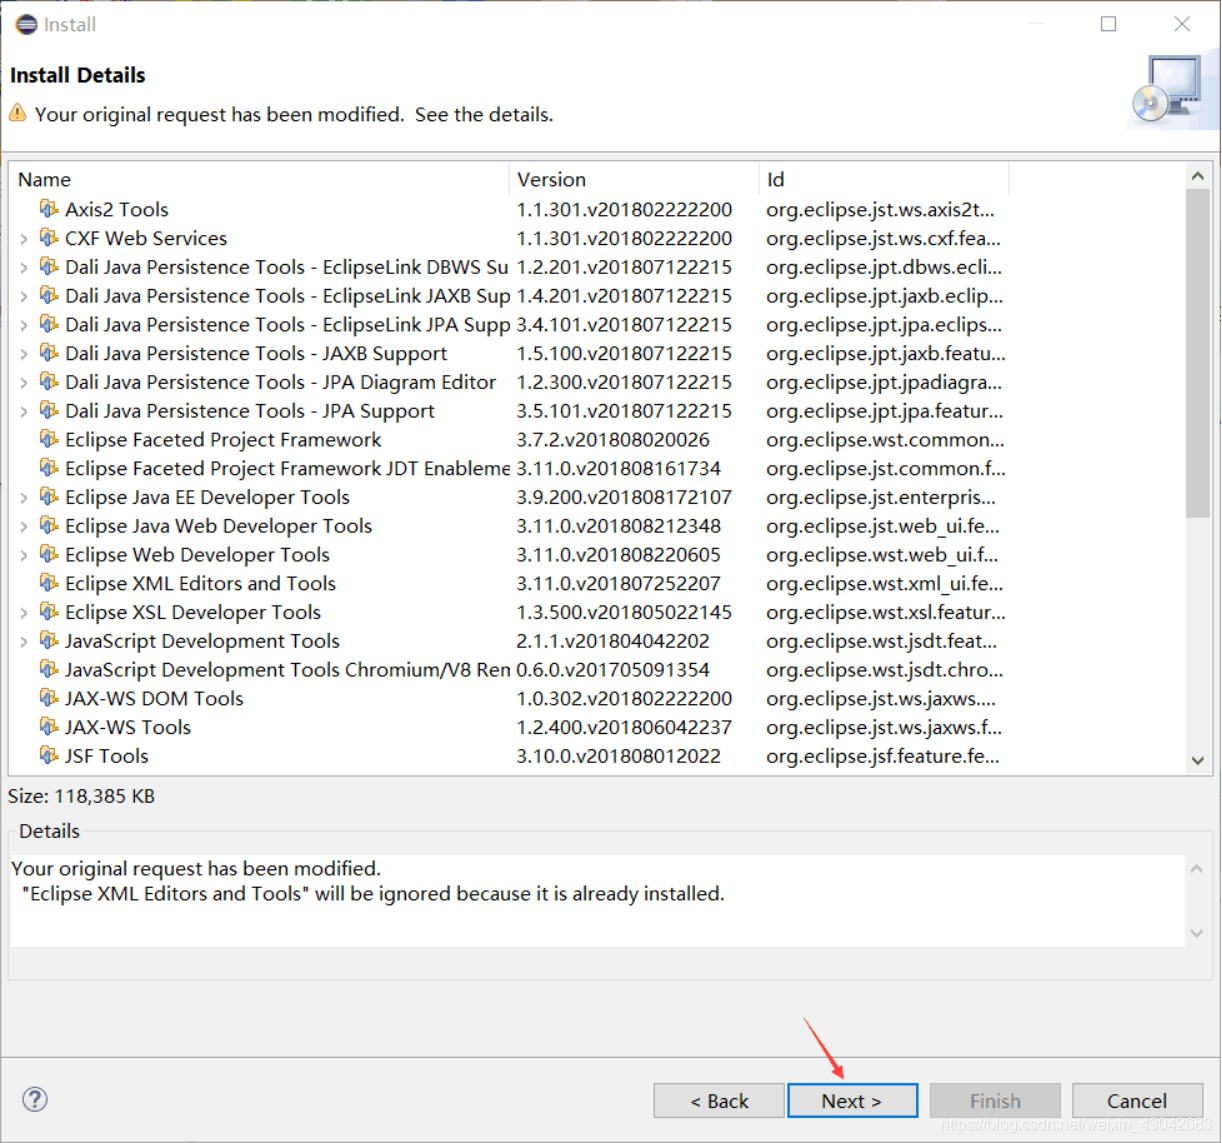Expand JPA Diagram Editor node
The width and height of the screenshot is (1222, 1143).
tap(24, 383)
